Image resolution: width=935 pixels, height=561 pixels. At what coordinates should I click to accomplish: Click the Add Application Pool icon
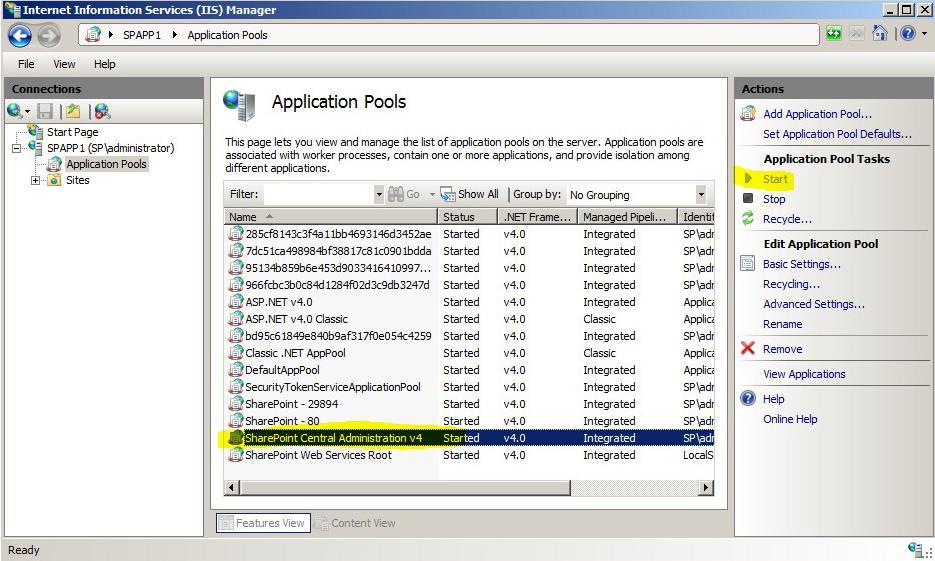click(748, 113)
